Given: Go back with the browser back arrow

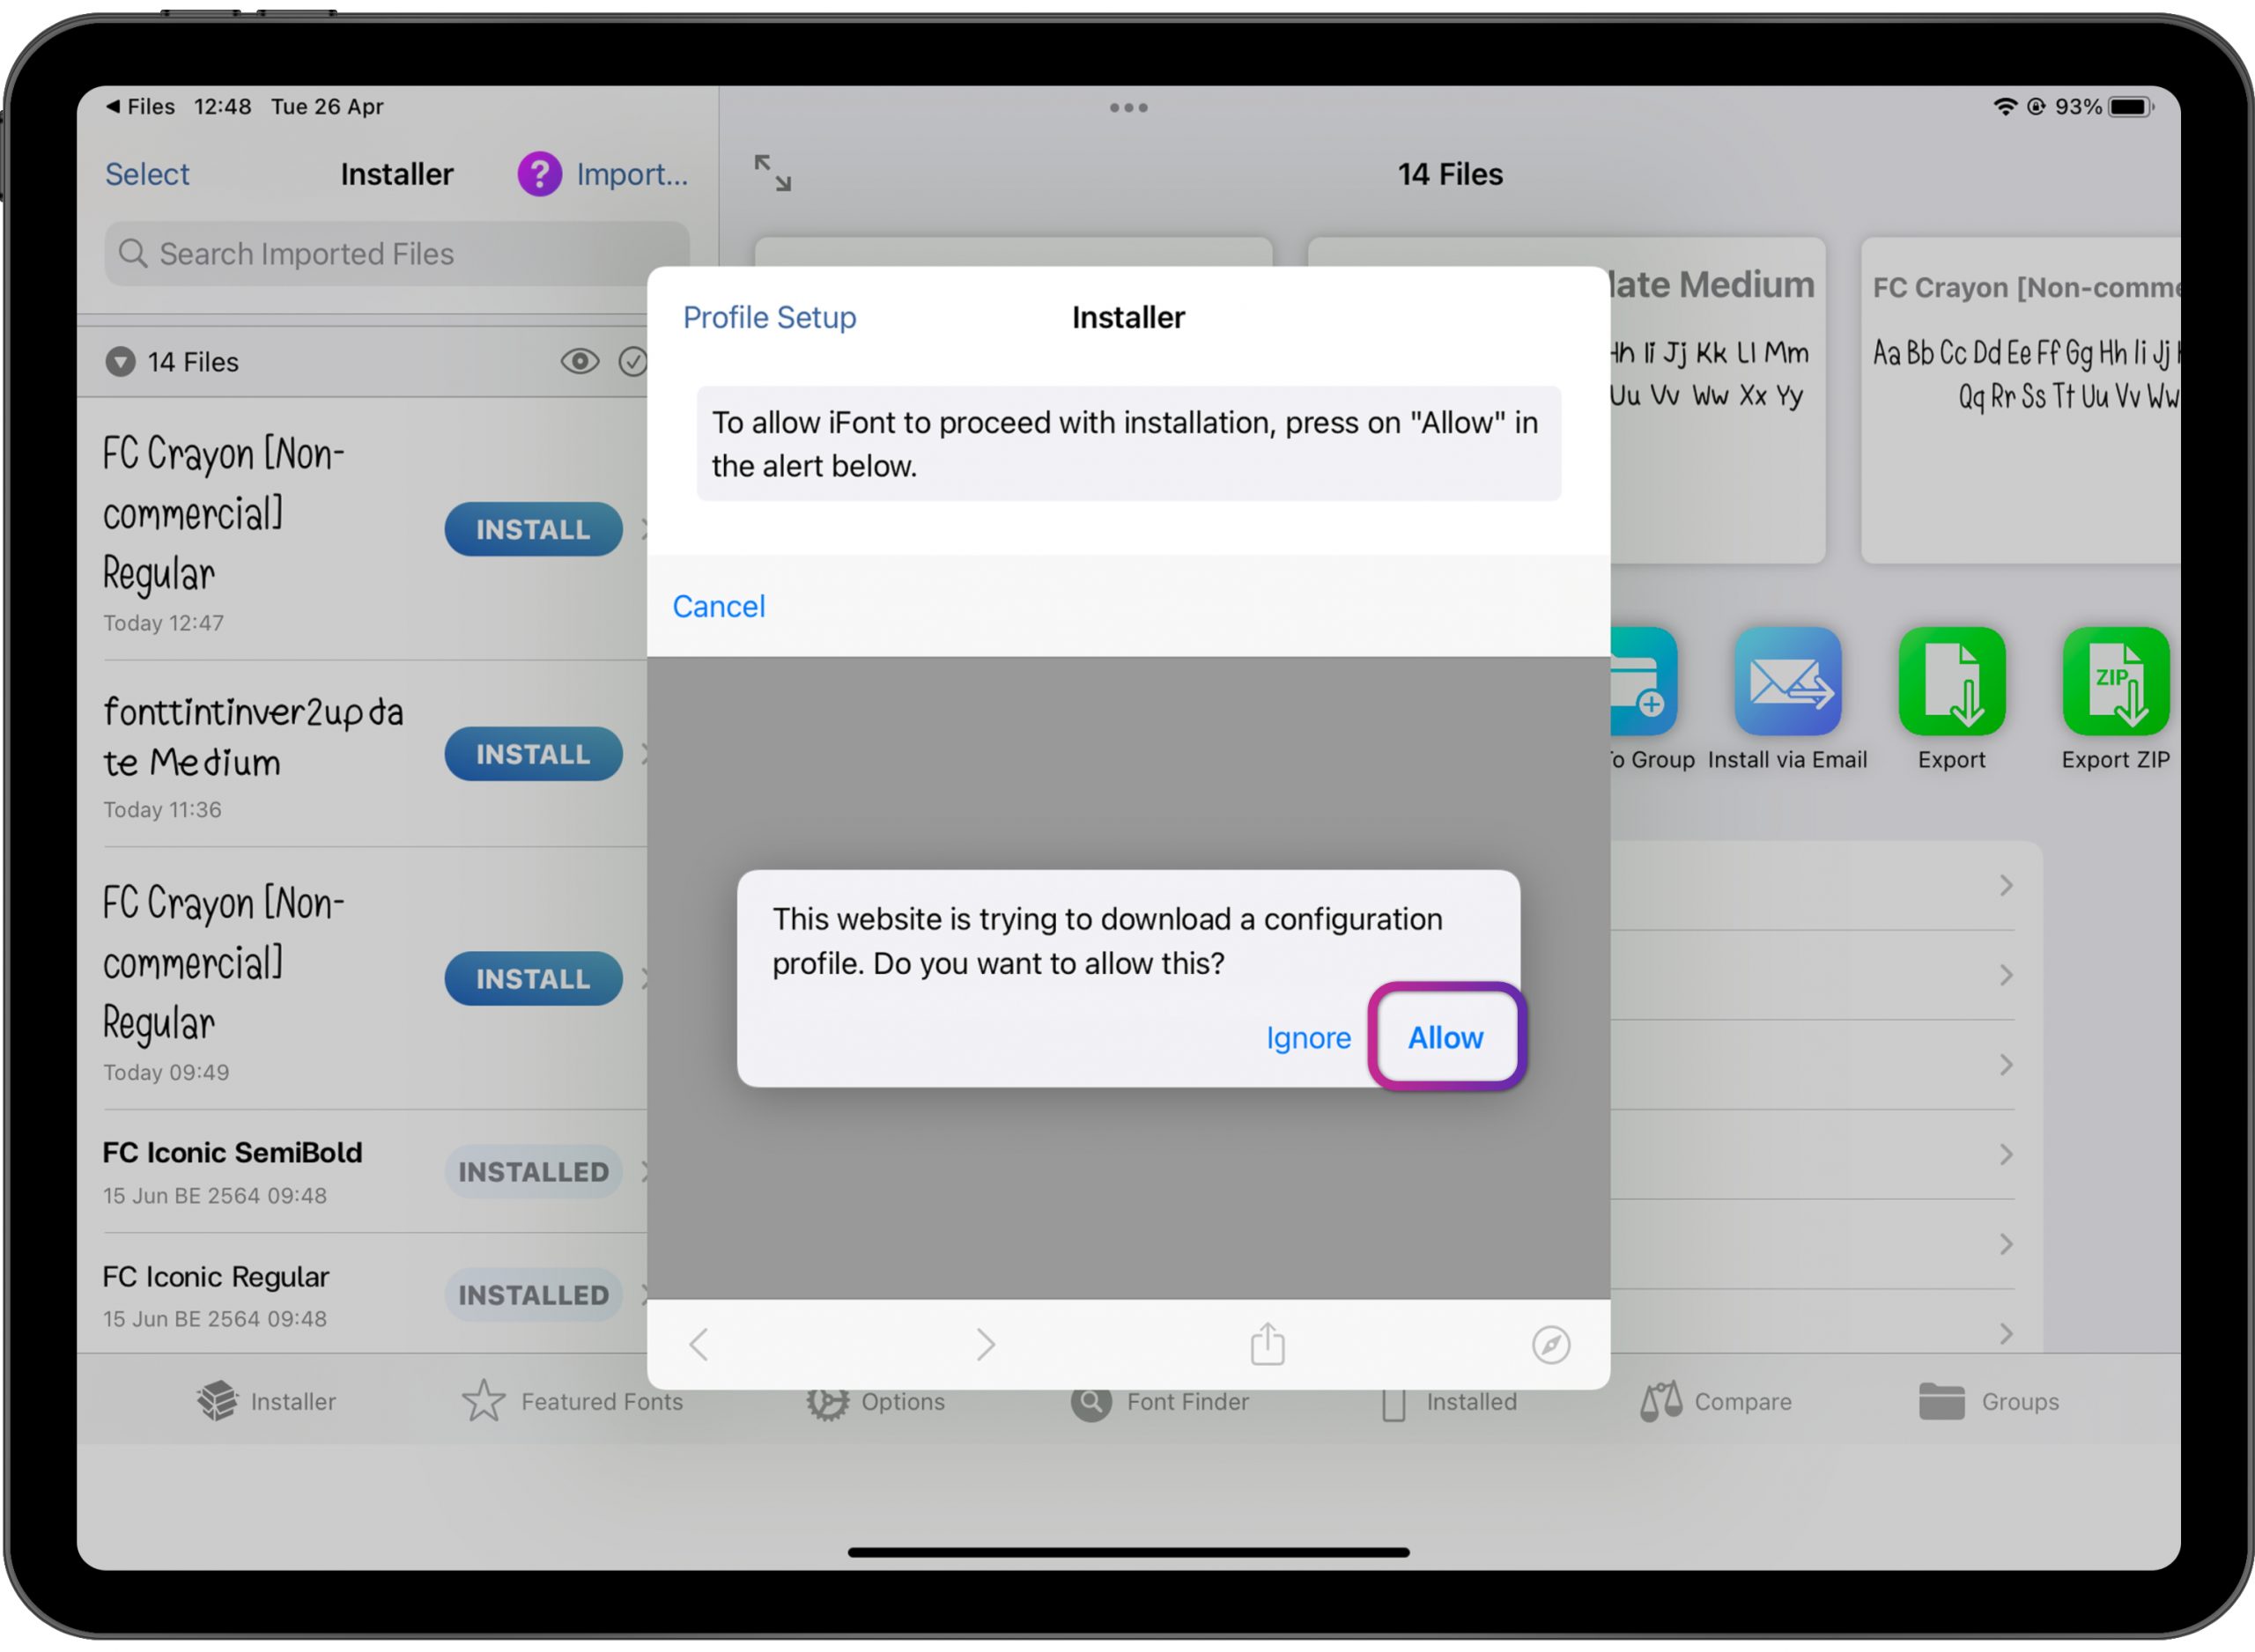Looking at the screenshot, I should [699, 1344].
